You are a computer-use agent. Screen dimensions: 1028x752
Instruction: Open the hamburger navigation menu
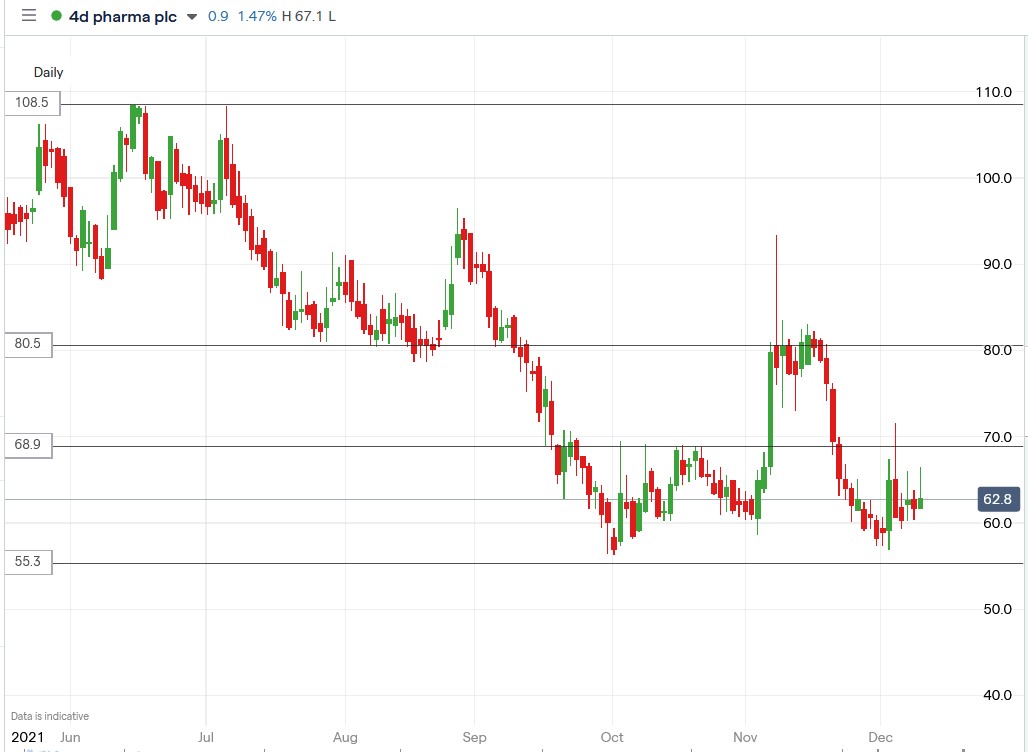tap(27, 16)
